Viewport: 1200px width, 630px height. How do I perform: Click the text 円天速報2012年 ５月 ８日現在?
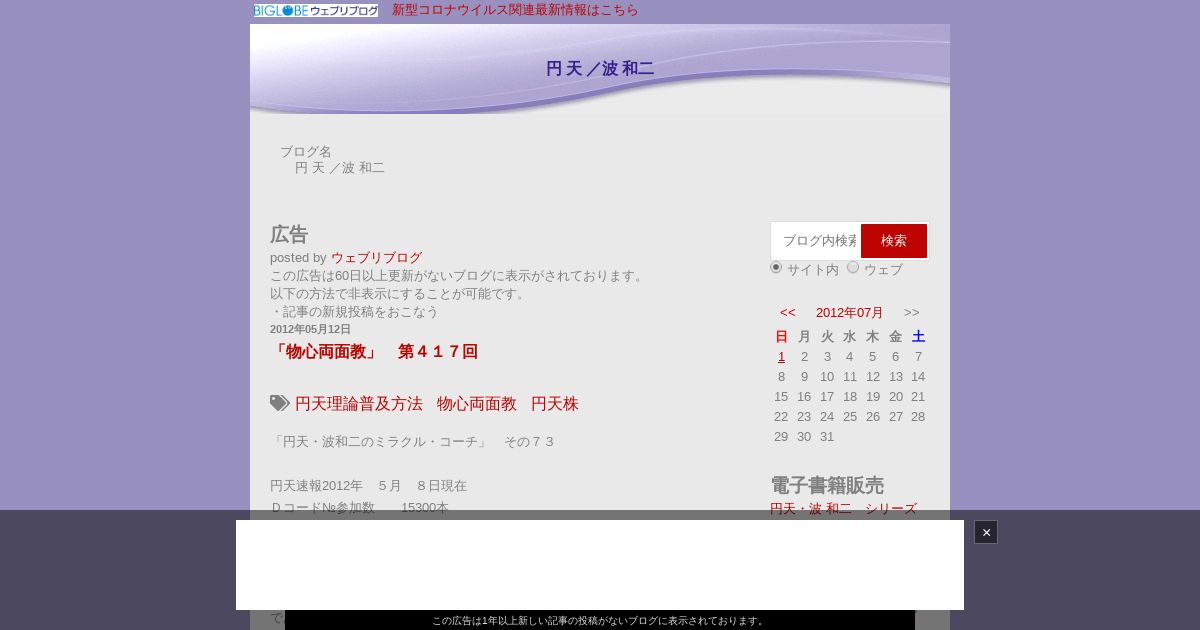[368, 486]
